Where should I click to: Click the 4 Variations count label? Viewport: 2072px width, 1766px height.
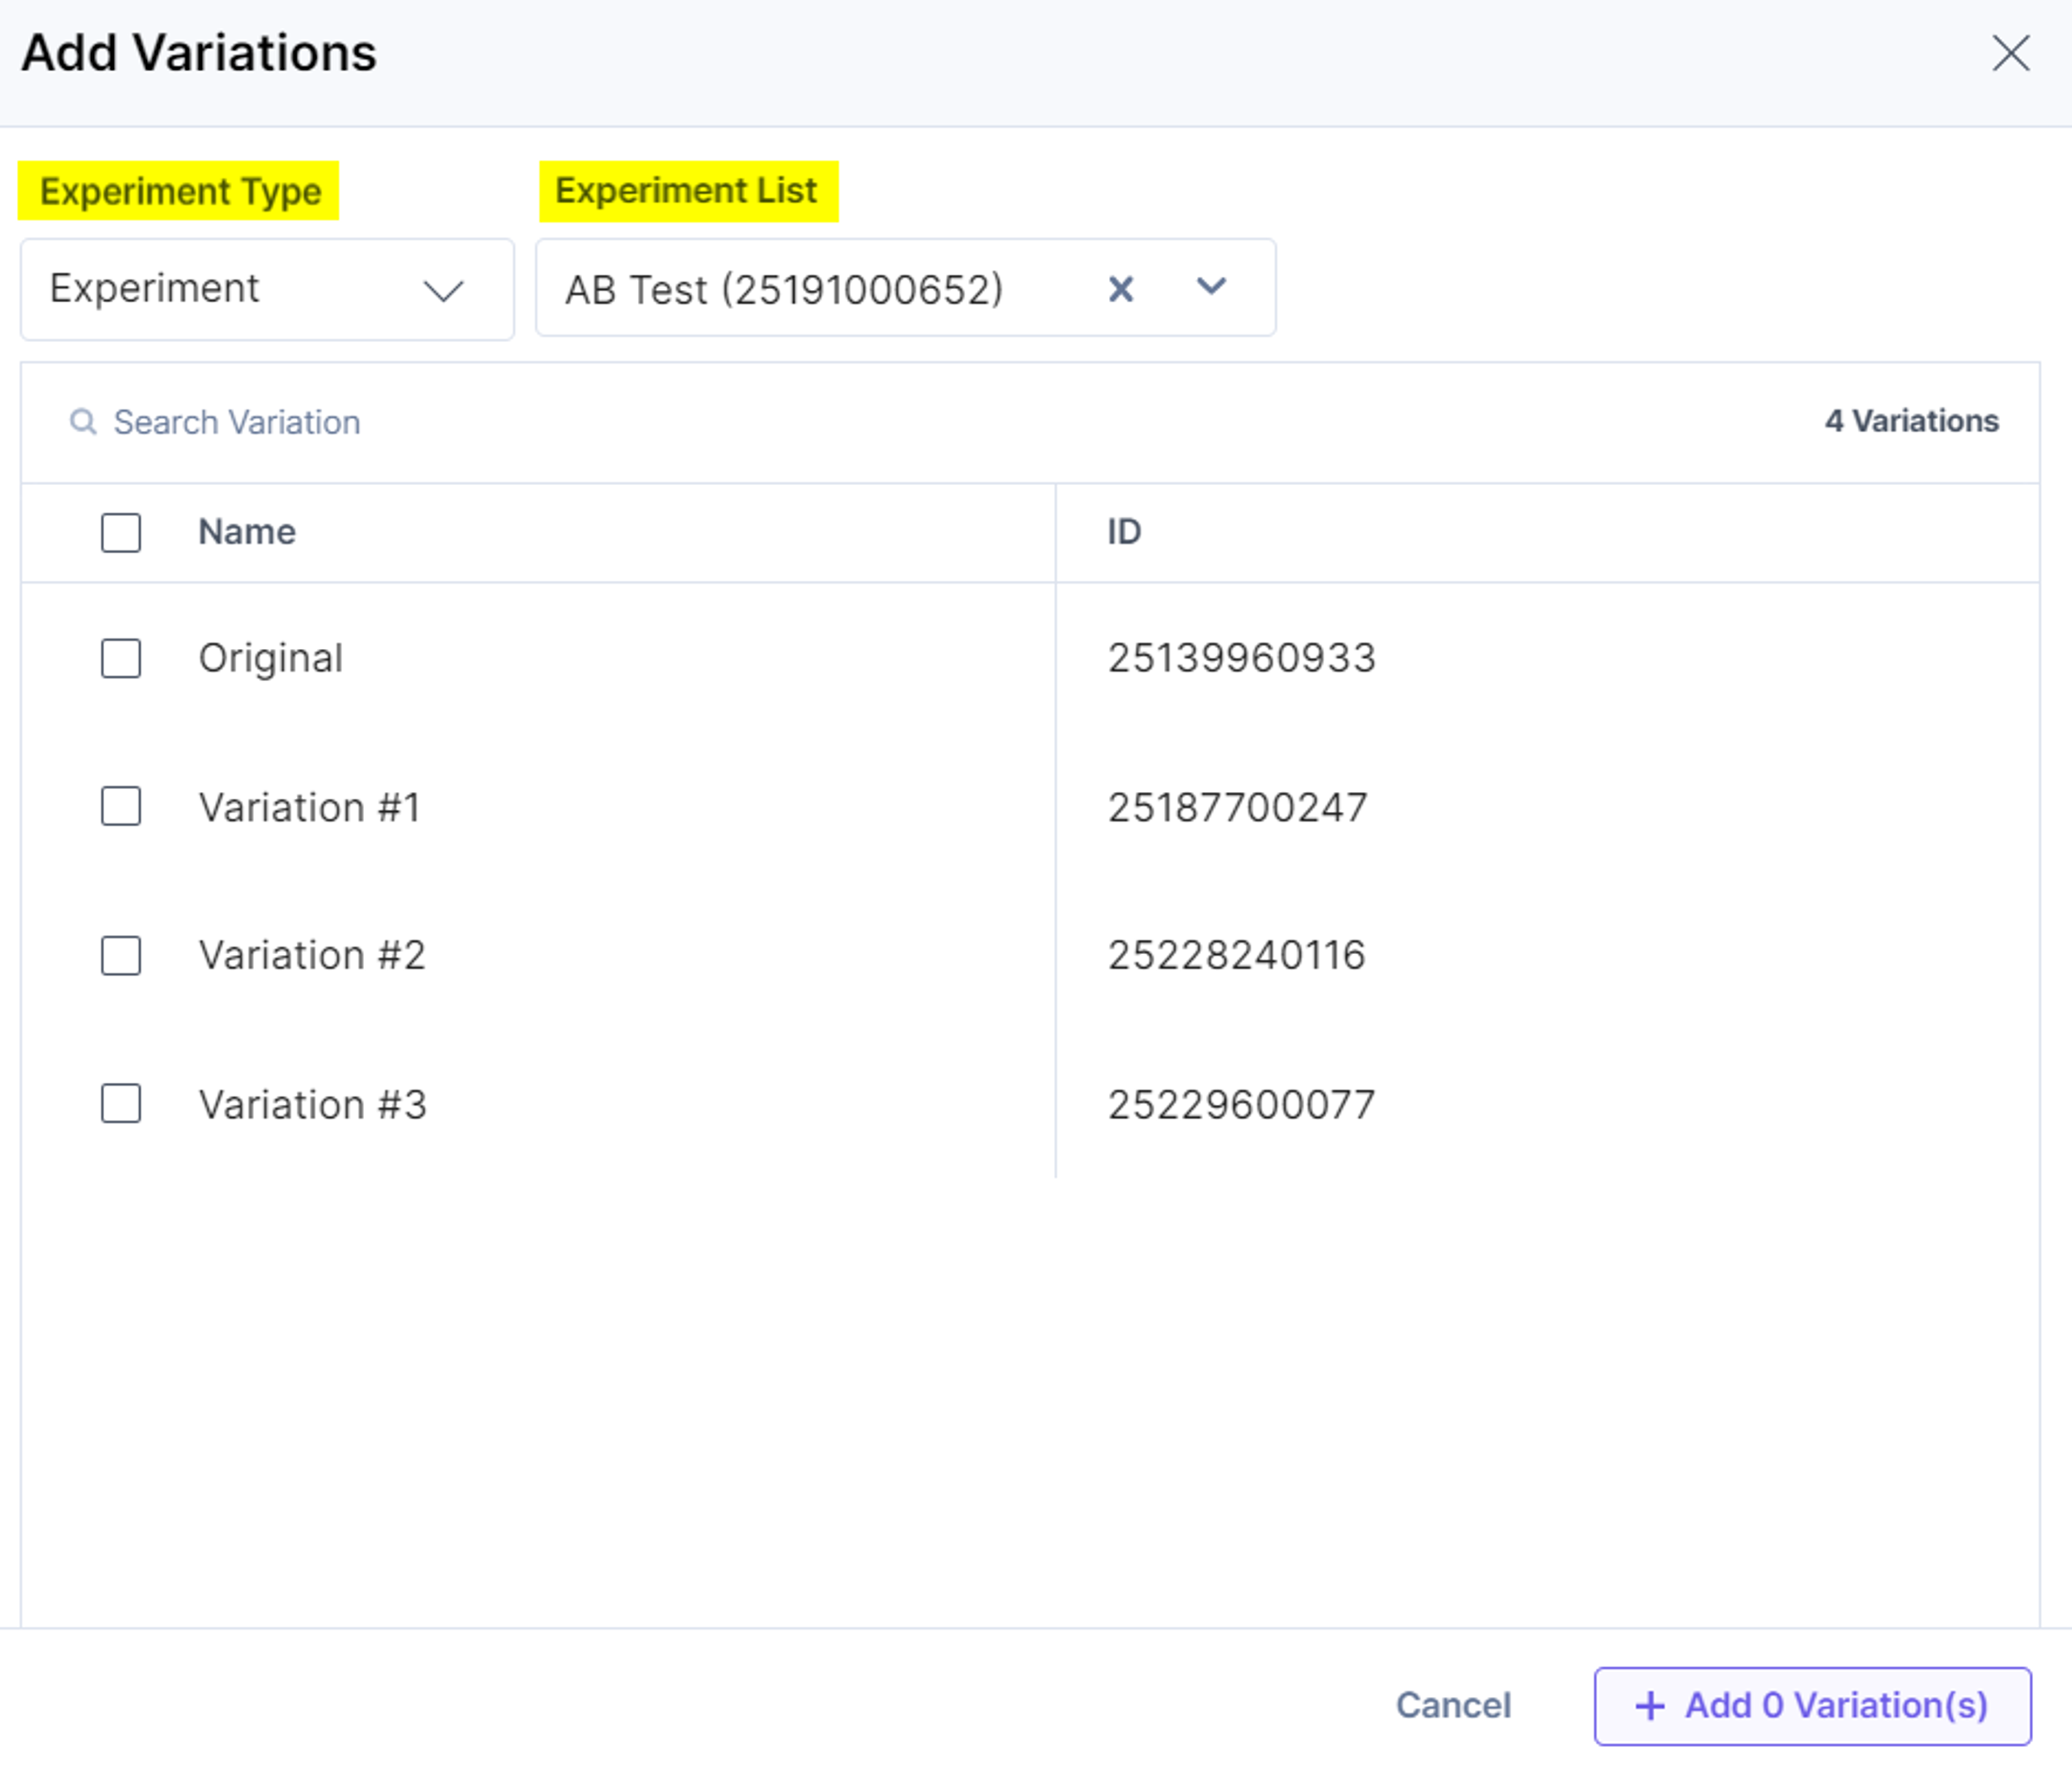(1911, 421)
